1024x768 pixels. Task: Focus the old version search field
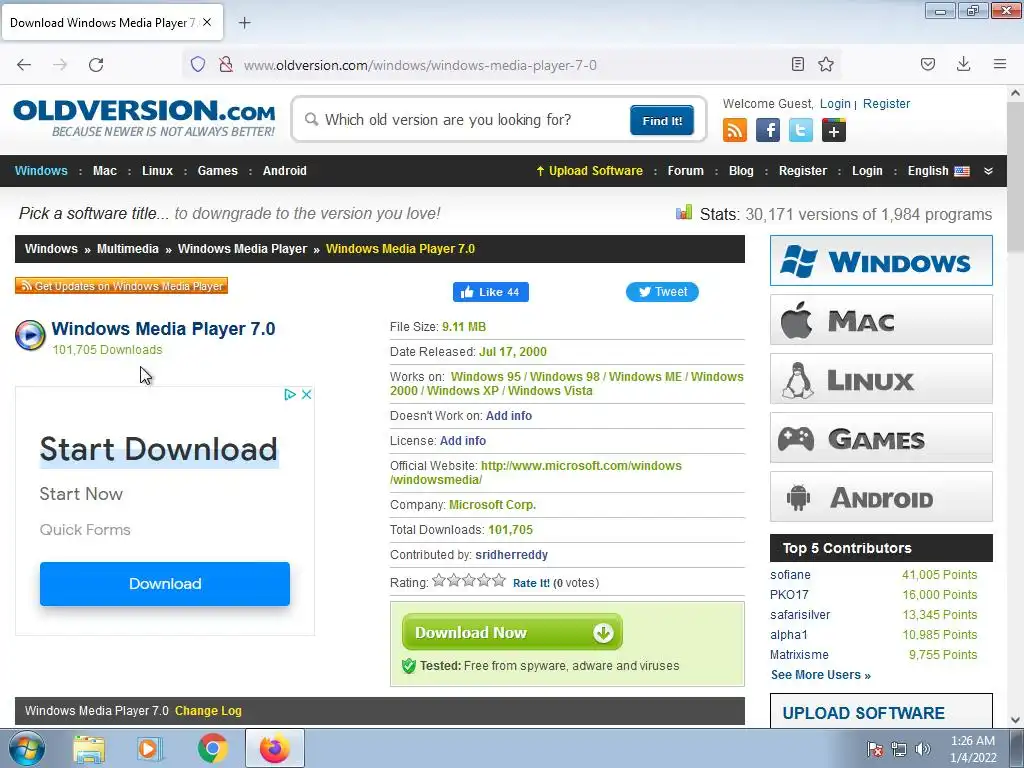point(467,120)
